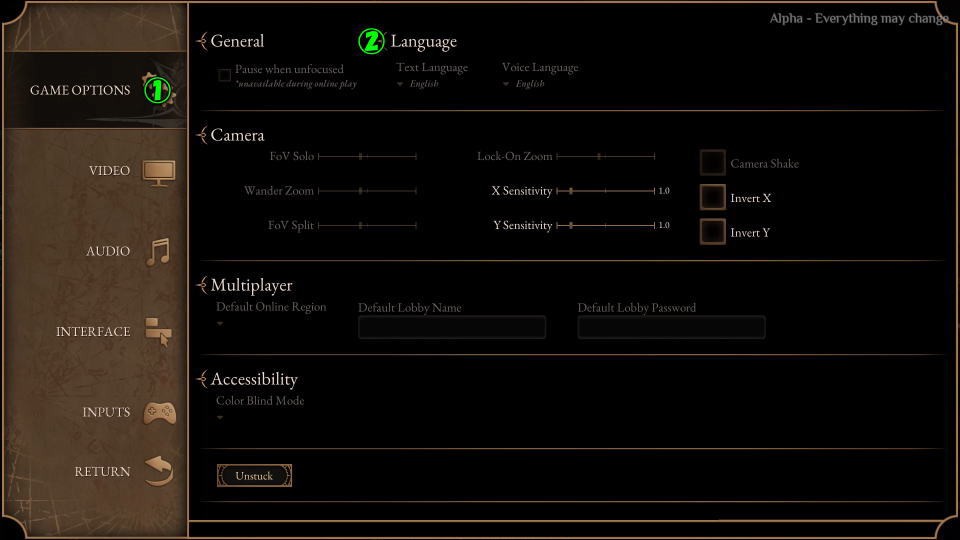This screenshot has height=540, width=960.
Task: Click the Camera section heading
Action: click(238, 135)
